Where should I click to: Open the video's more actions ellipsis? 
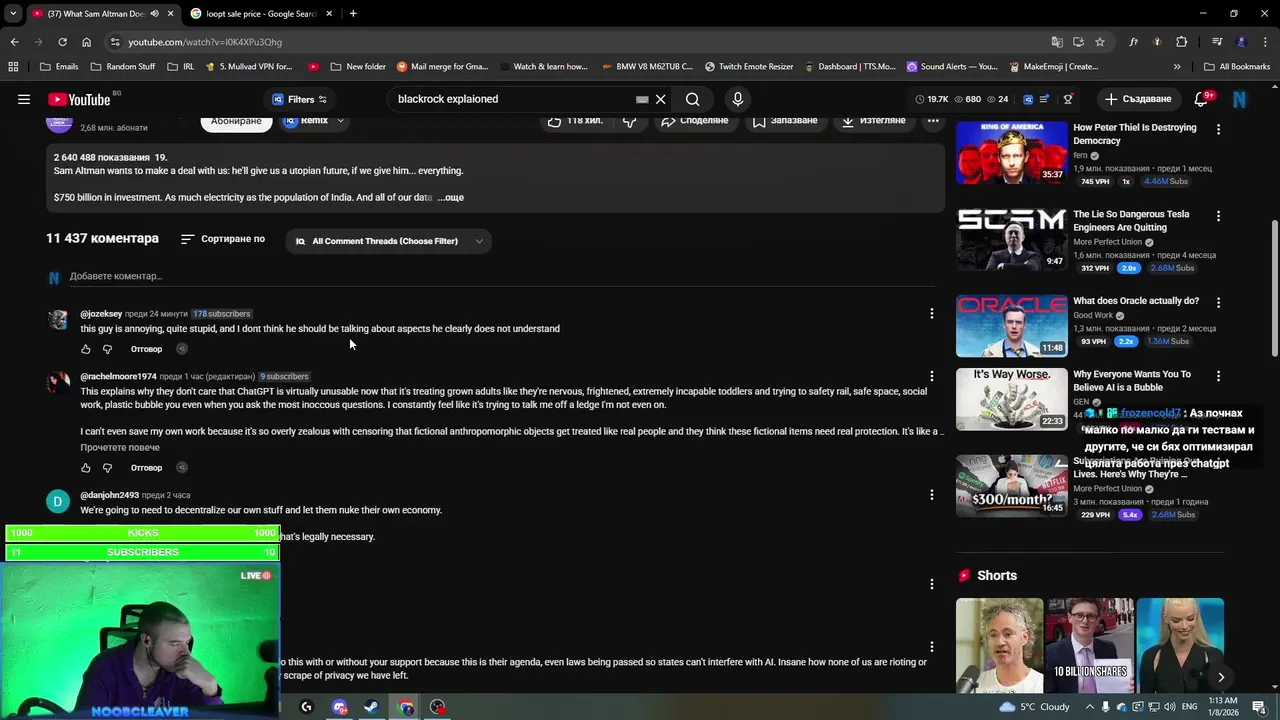pyautogui.click(x=933, y=121)
